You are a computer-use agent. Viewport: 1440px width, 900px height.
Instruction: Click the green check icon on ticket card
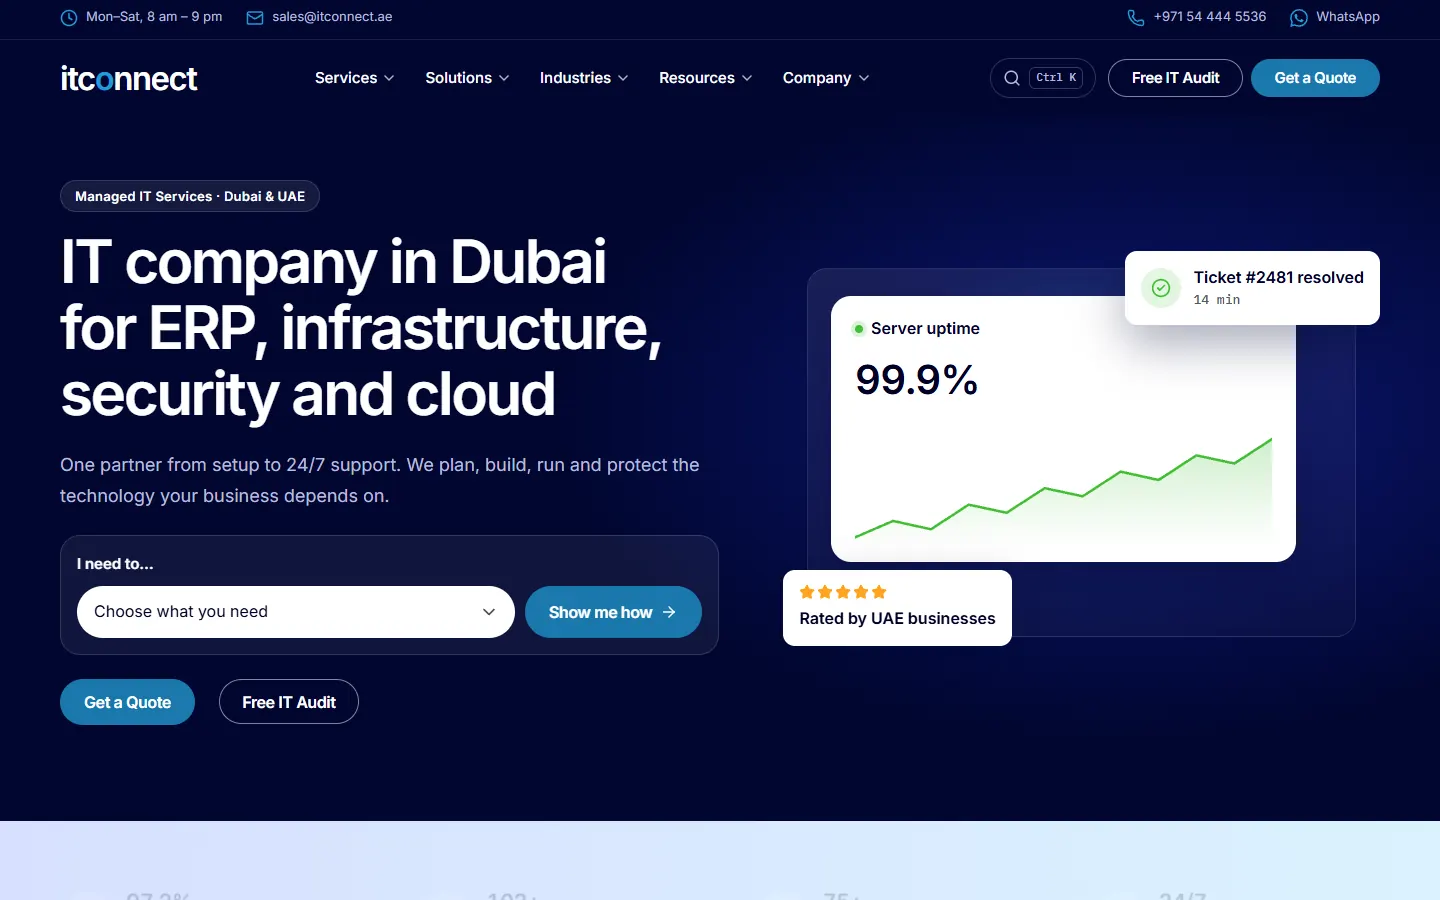pos(1161,288)
